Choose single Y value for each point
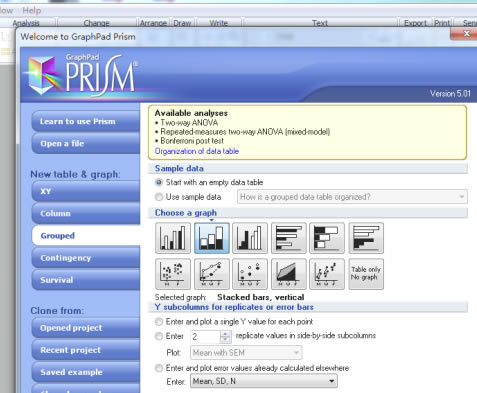 tap(159, 322)
